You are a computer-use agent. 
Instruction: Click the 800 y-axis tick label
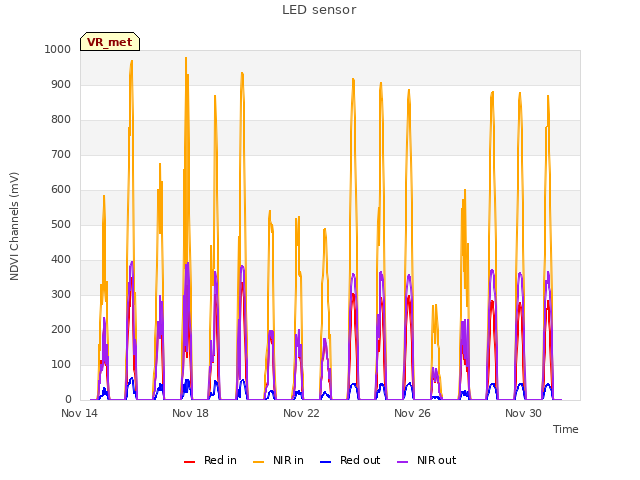point(61,120)
